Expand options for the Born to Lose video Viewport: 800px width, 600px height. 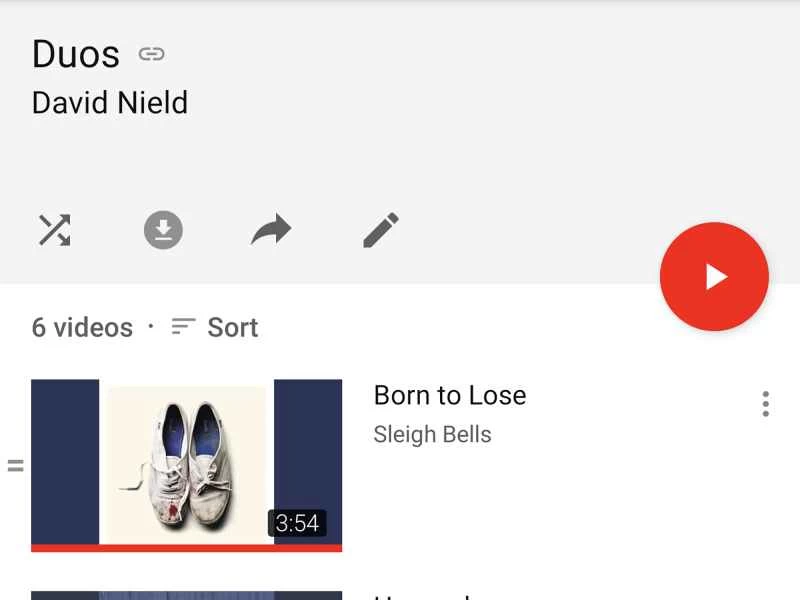(x=765, y=403)
